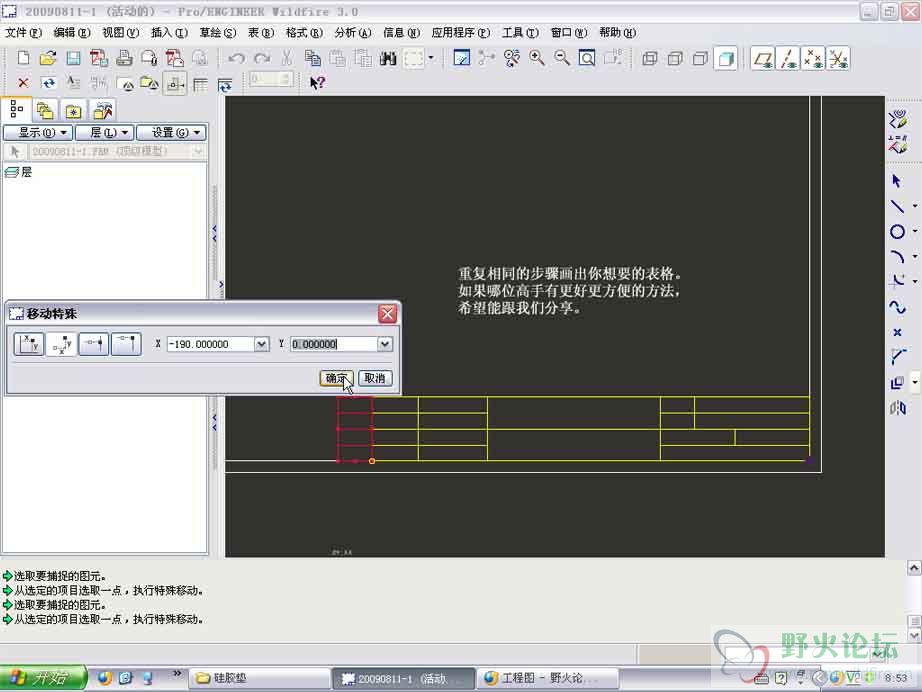
Task: Click the Mirror entities tool
Action: (897, 407)
